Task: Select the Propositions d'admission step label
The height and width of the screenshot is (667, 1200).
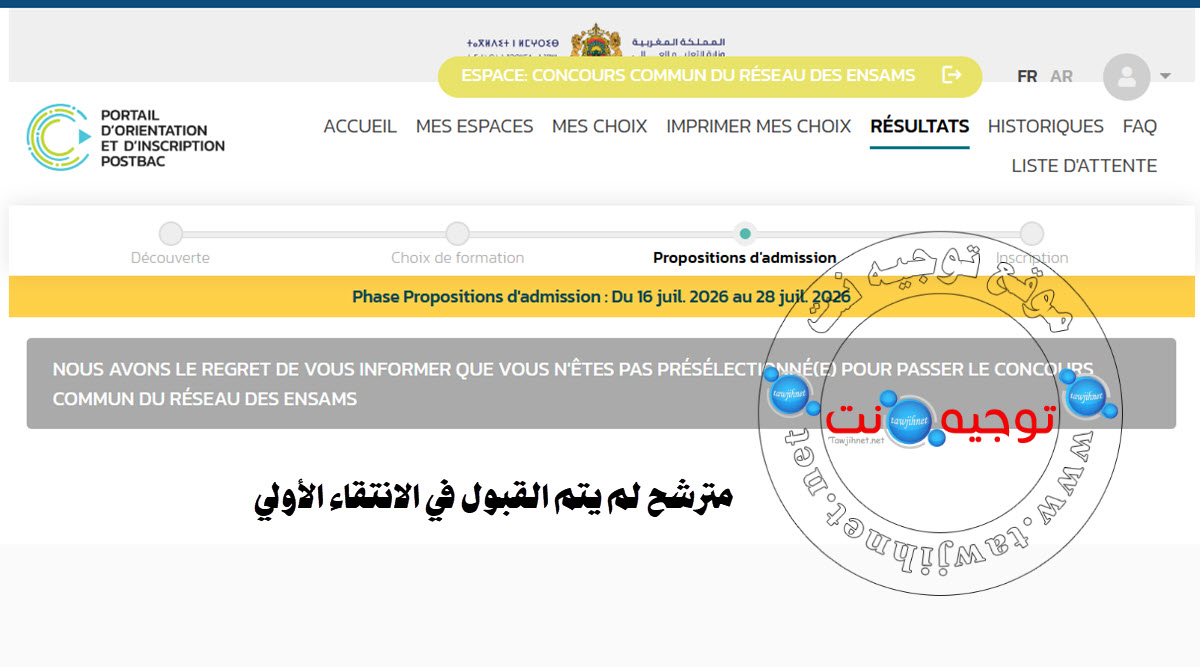Action: 744,258
